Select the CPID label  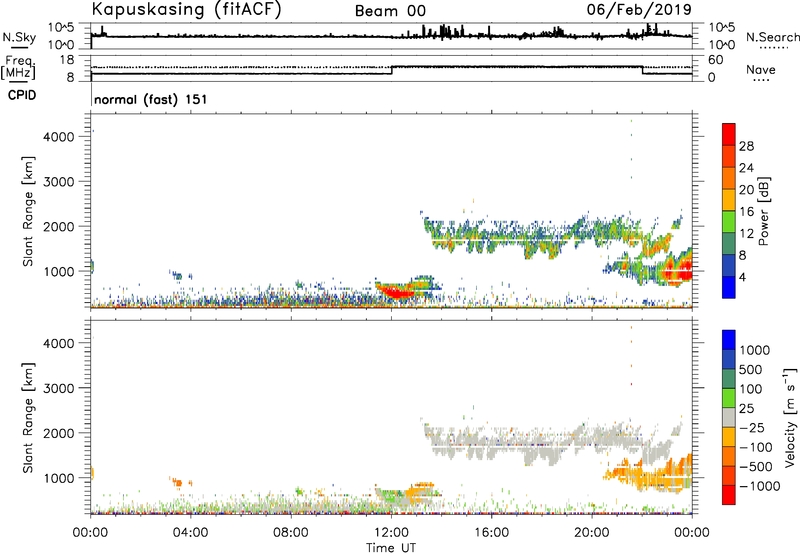pos(22,95)
